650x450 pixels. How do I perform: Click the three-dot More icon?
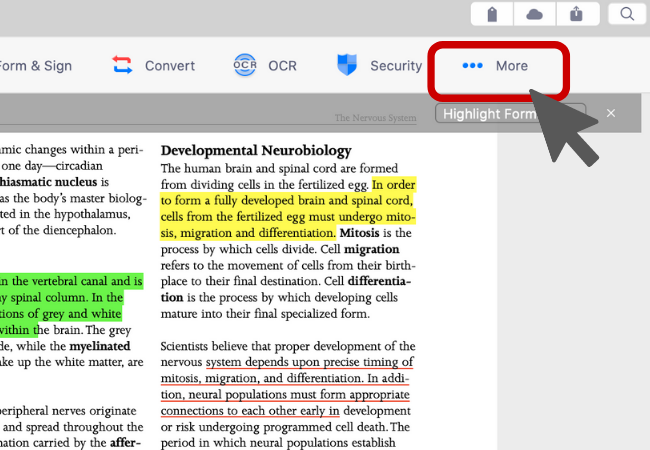tap(473, 65)
